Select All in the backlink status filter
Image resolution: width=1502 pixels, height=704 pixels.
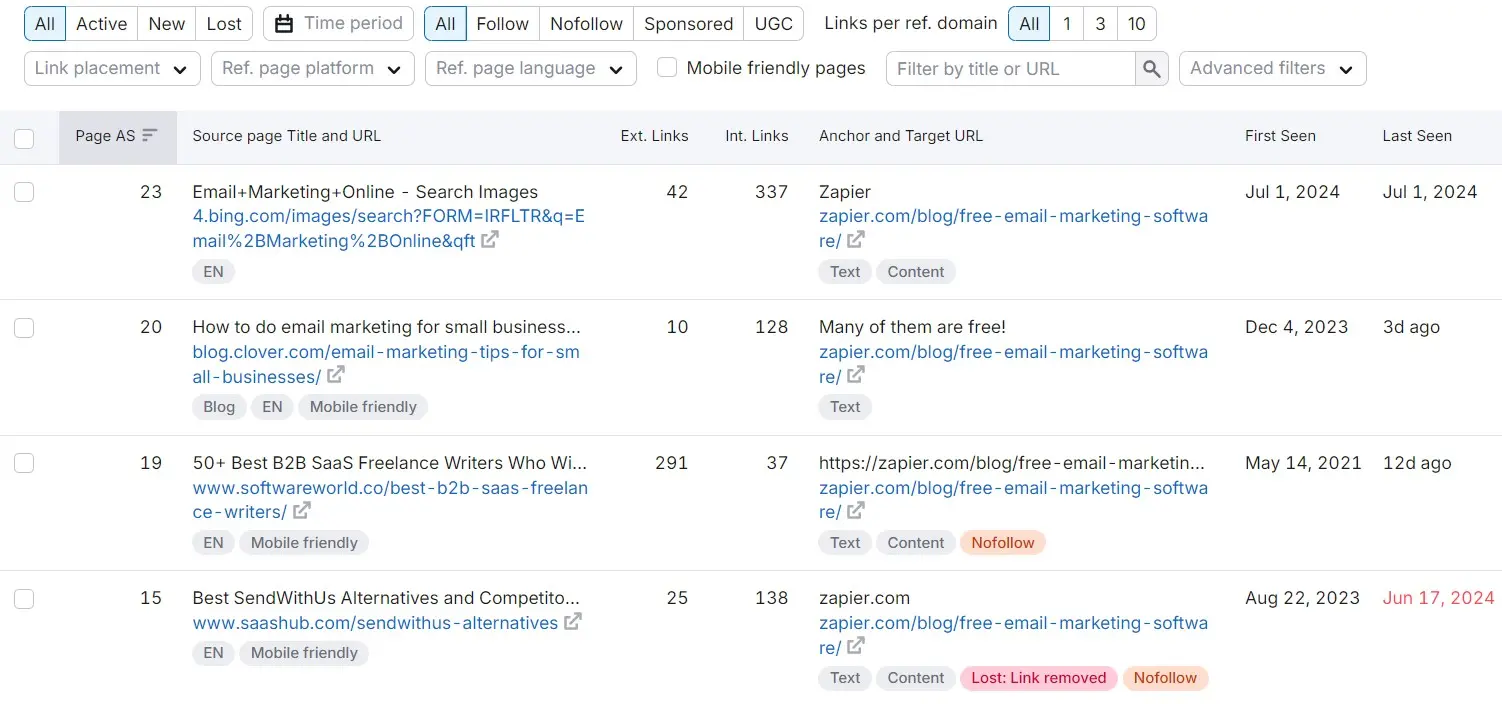(x=45, y=23)
